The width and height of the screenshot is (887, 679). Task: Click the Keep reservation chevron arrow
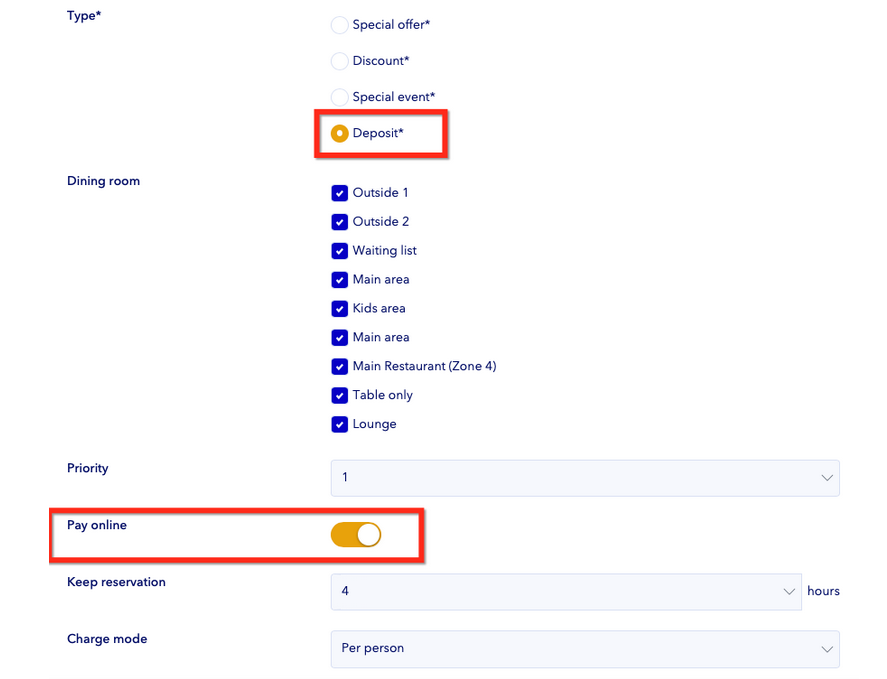789,592
